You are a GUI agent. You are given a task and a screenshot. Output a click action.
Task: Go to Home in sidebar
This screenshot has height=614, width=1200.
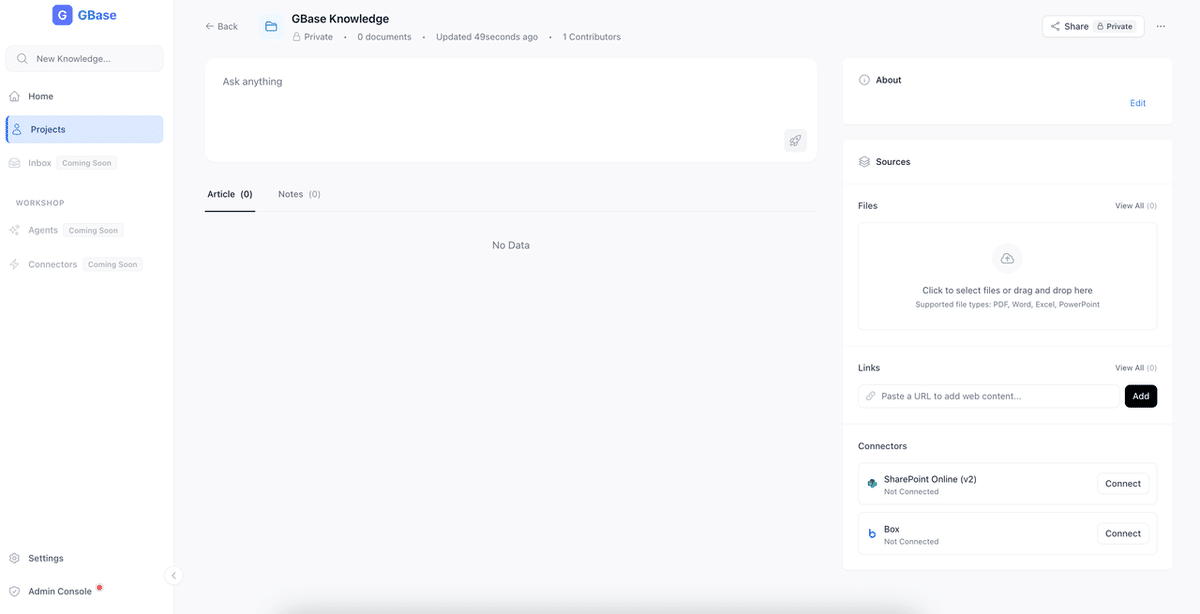tap(41, 96)
